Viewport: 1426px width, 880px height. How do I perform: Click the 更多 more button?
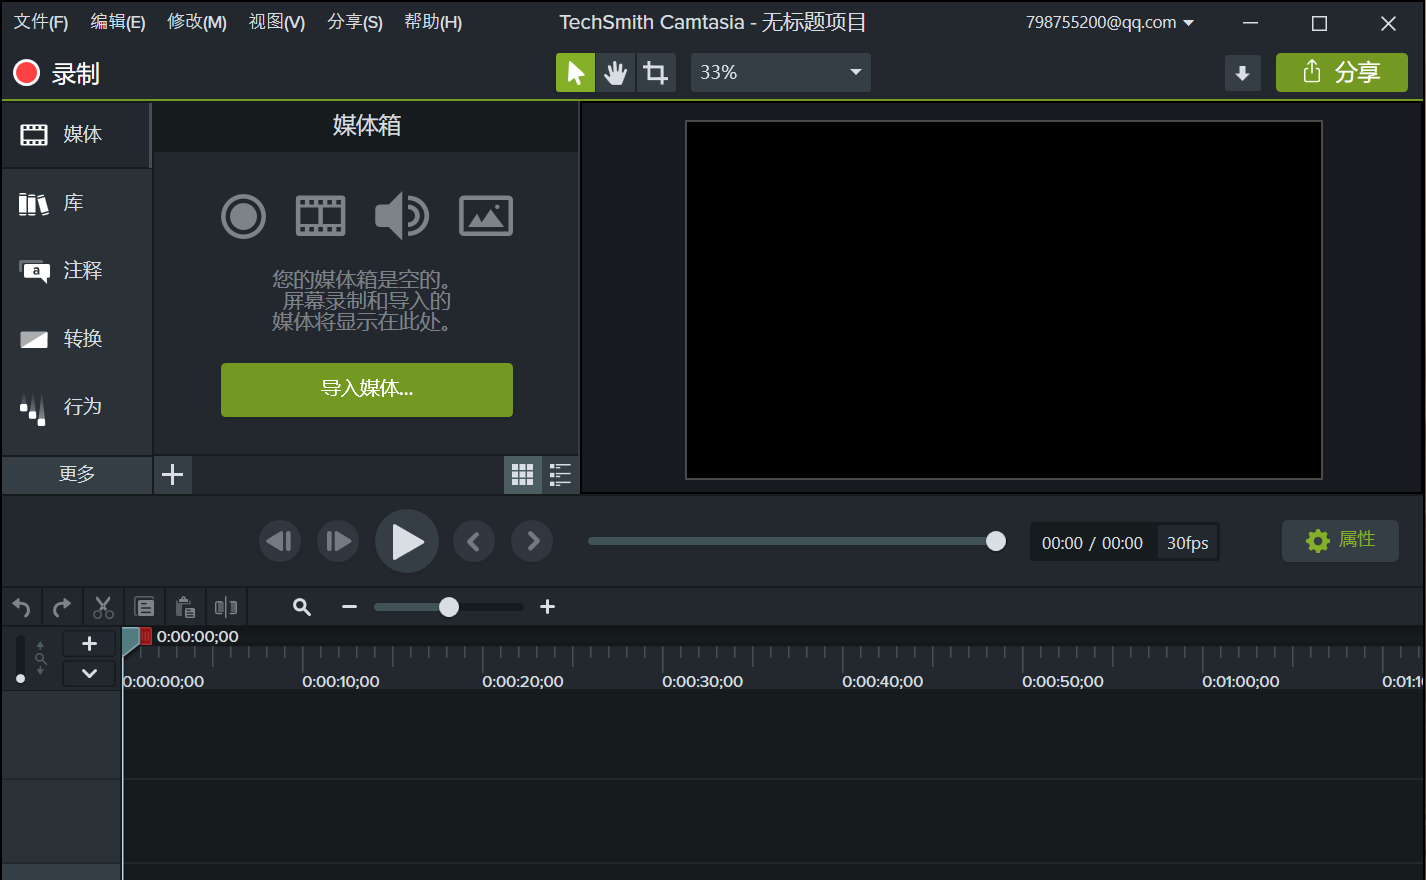coord(77,474)
